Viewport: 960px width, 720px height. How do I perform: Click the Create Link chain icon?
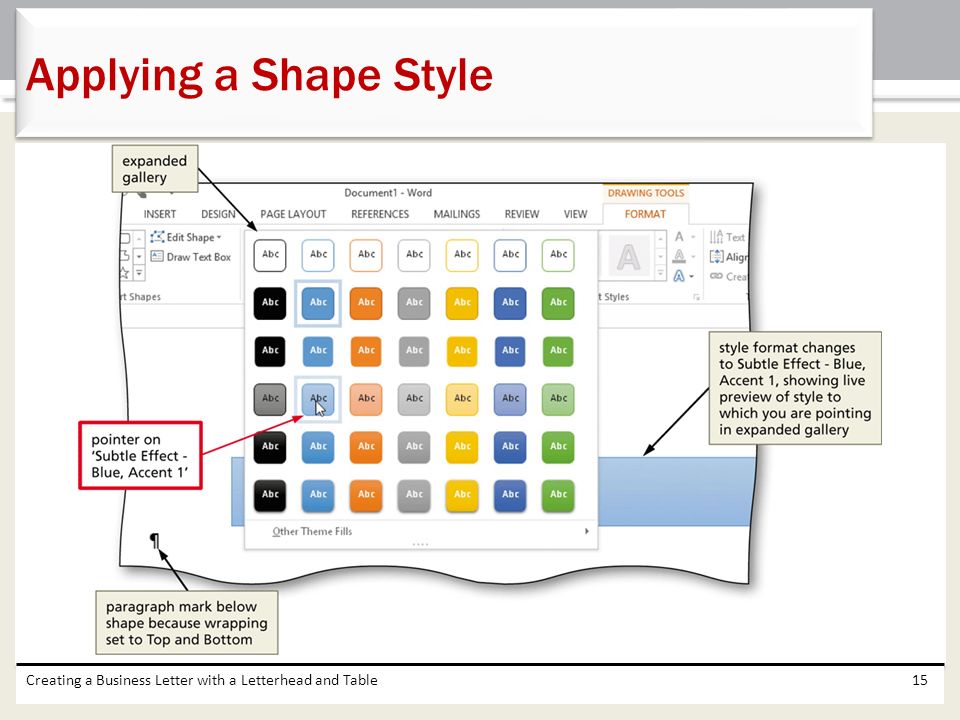(x=716, y=276)
